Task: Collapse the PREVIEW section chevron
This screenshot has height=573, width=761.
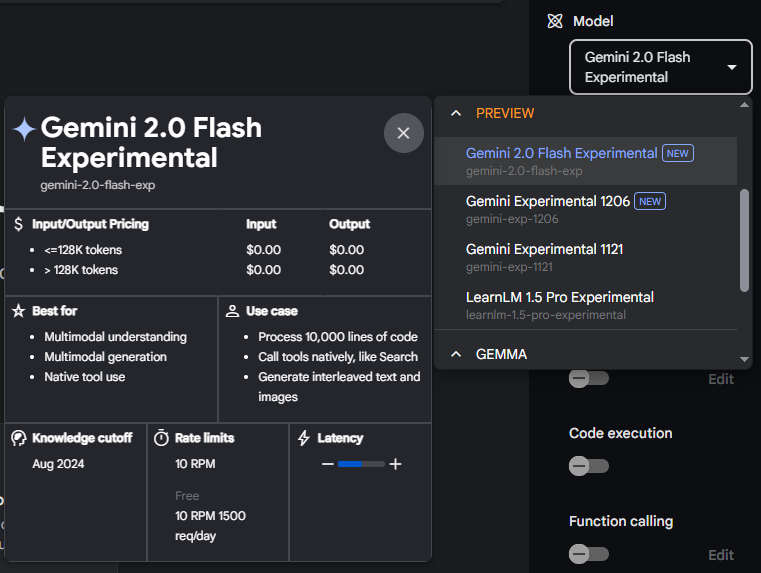Action: click(456, 113)
